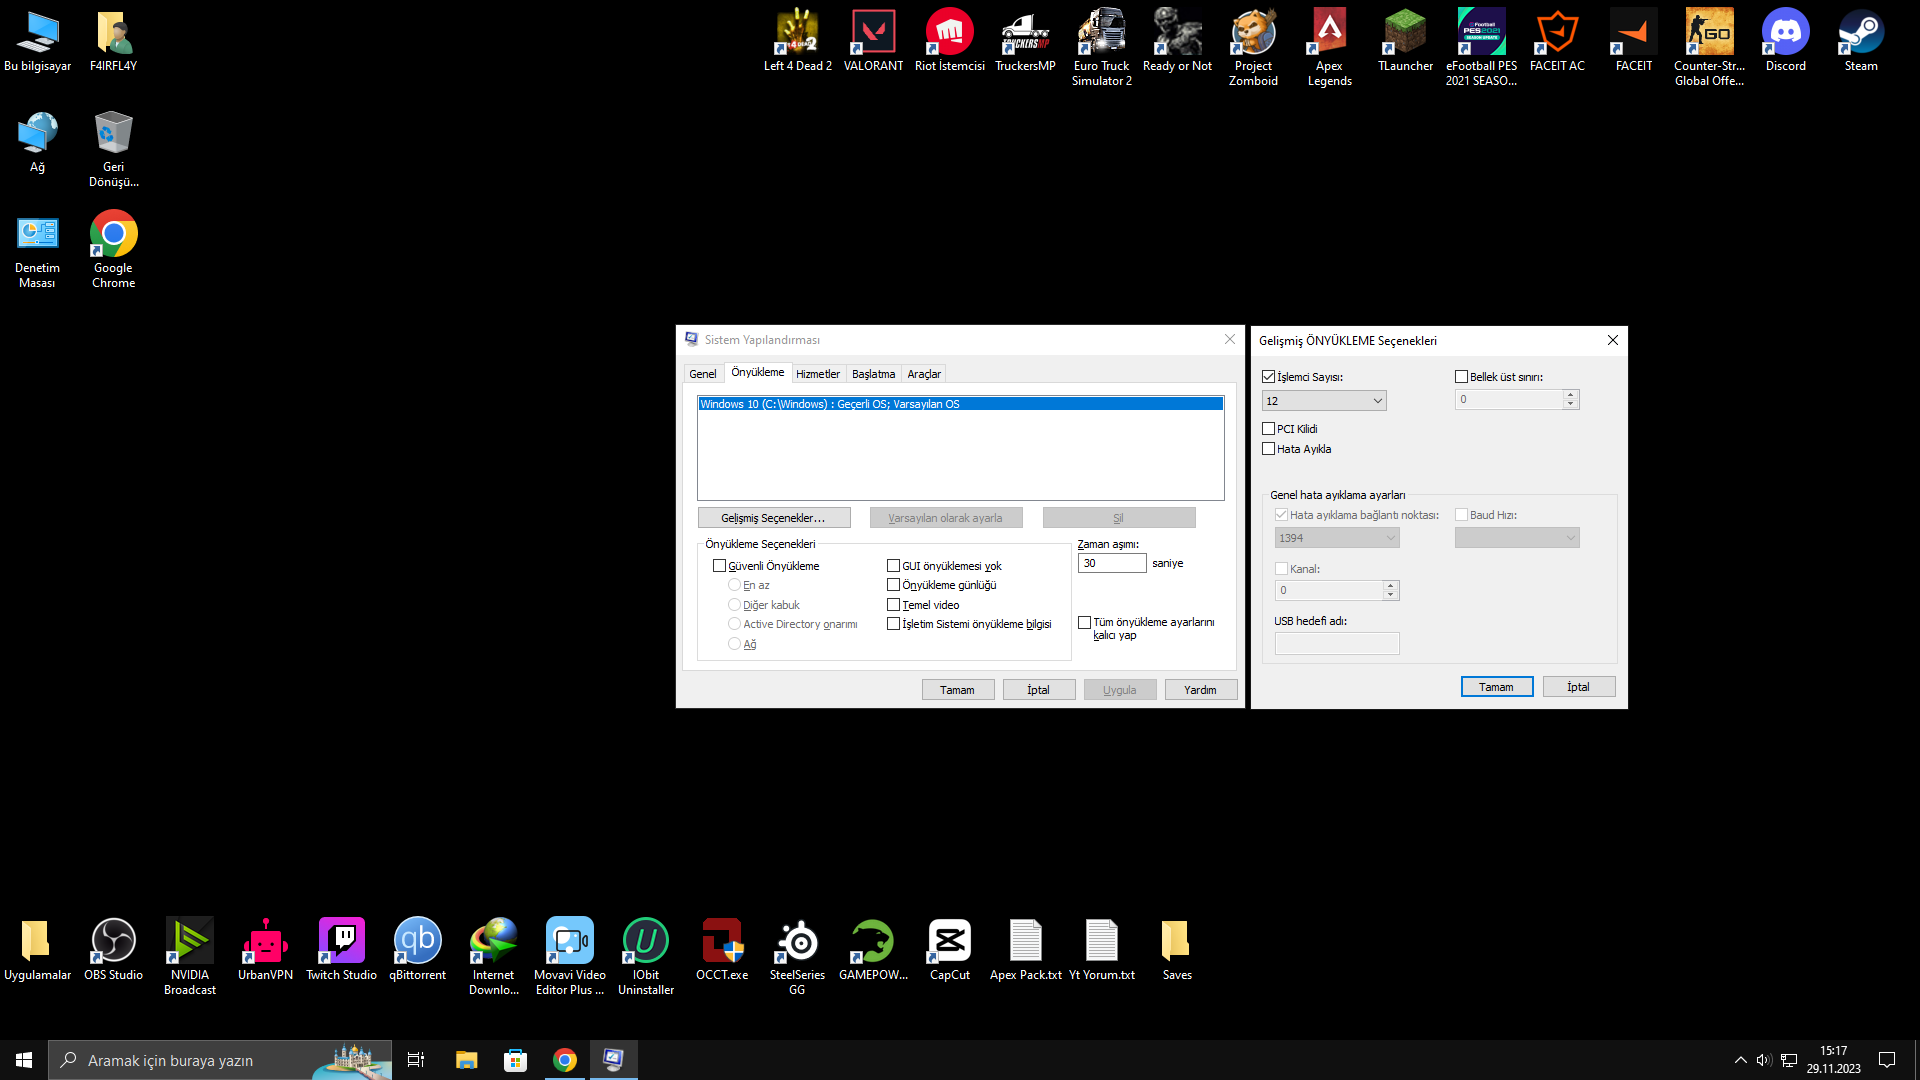Check GUI önyüklemesi yok option
1920x1080 pixels.
(x=893, y=566)
